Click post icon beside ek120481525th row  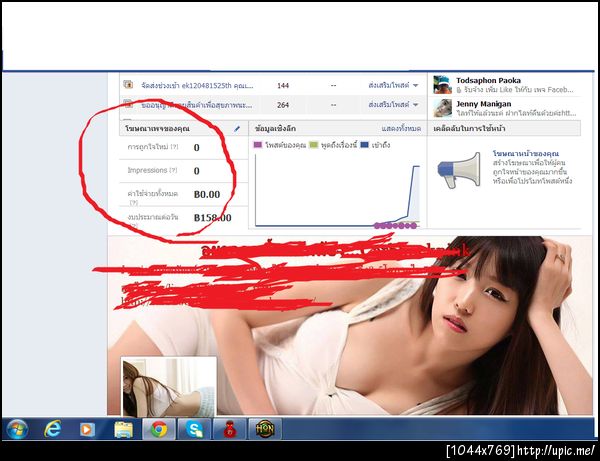pos(128,85)
